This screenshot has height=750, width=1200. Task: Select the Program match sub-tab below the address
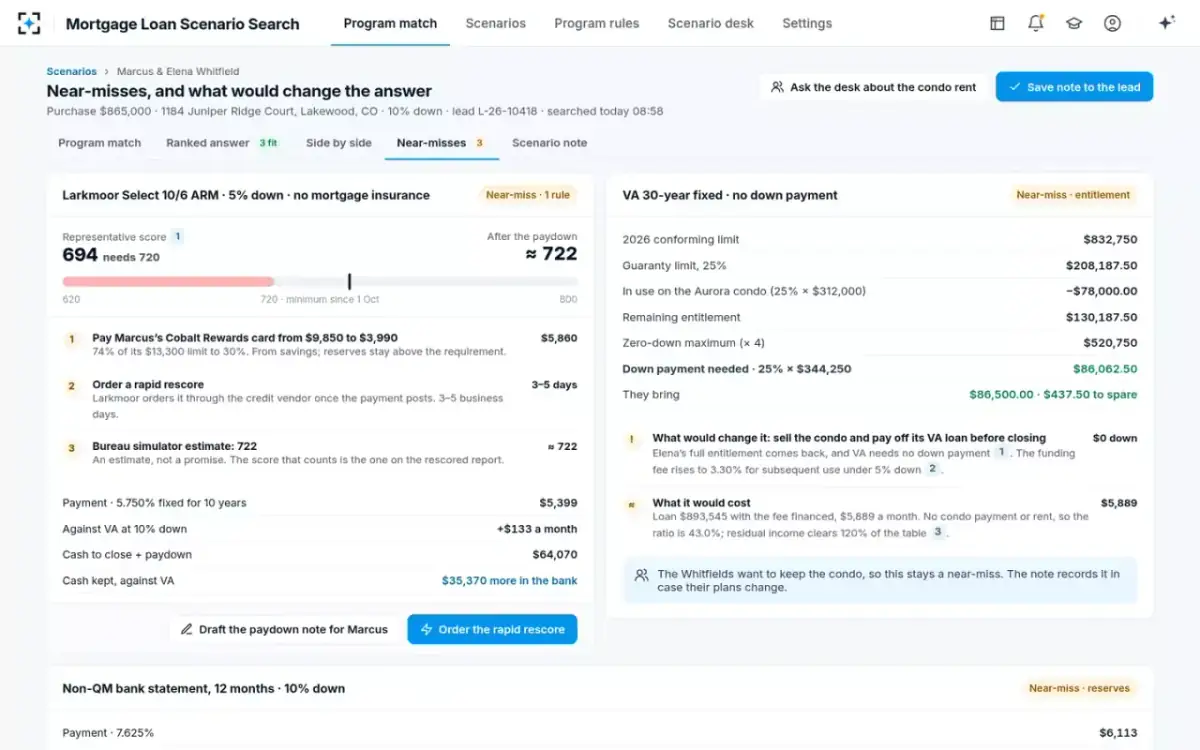[x=100, y=143]
